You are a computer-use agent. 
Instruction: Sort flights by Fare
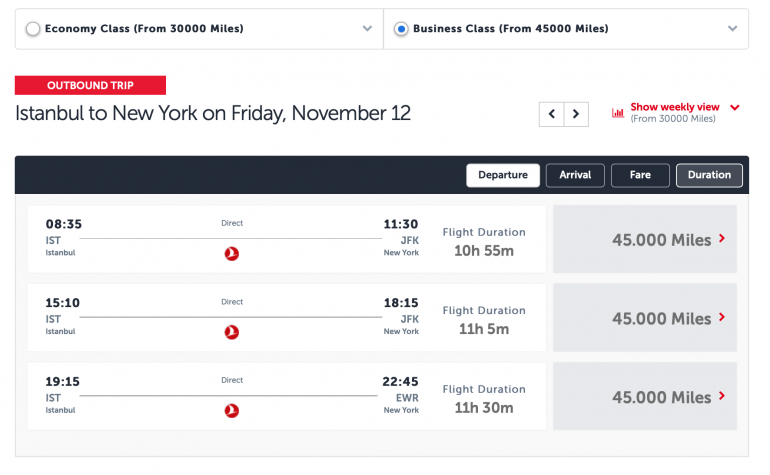coord(641,175)
